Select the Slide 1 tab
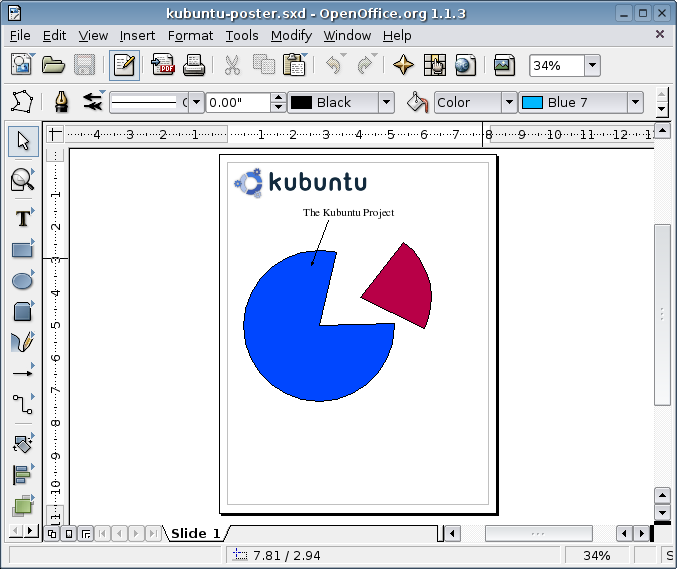The height and width of the screenshot is (569, 677). point(196,534)
